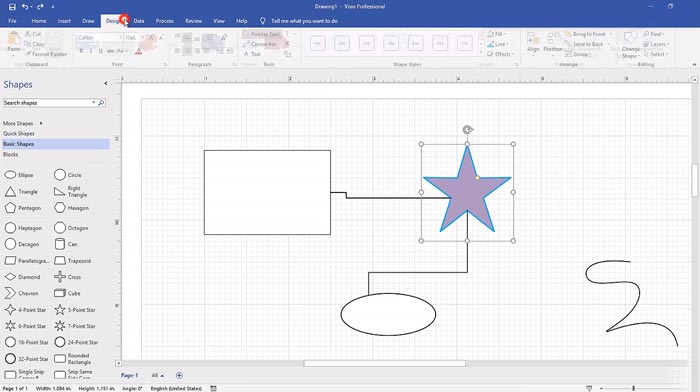This screenshot has width=700, height=392.
Task: Switch to the Process ribbon tab
Action: point(165,21)
